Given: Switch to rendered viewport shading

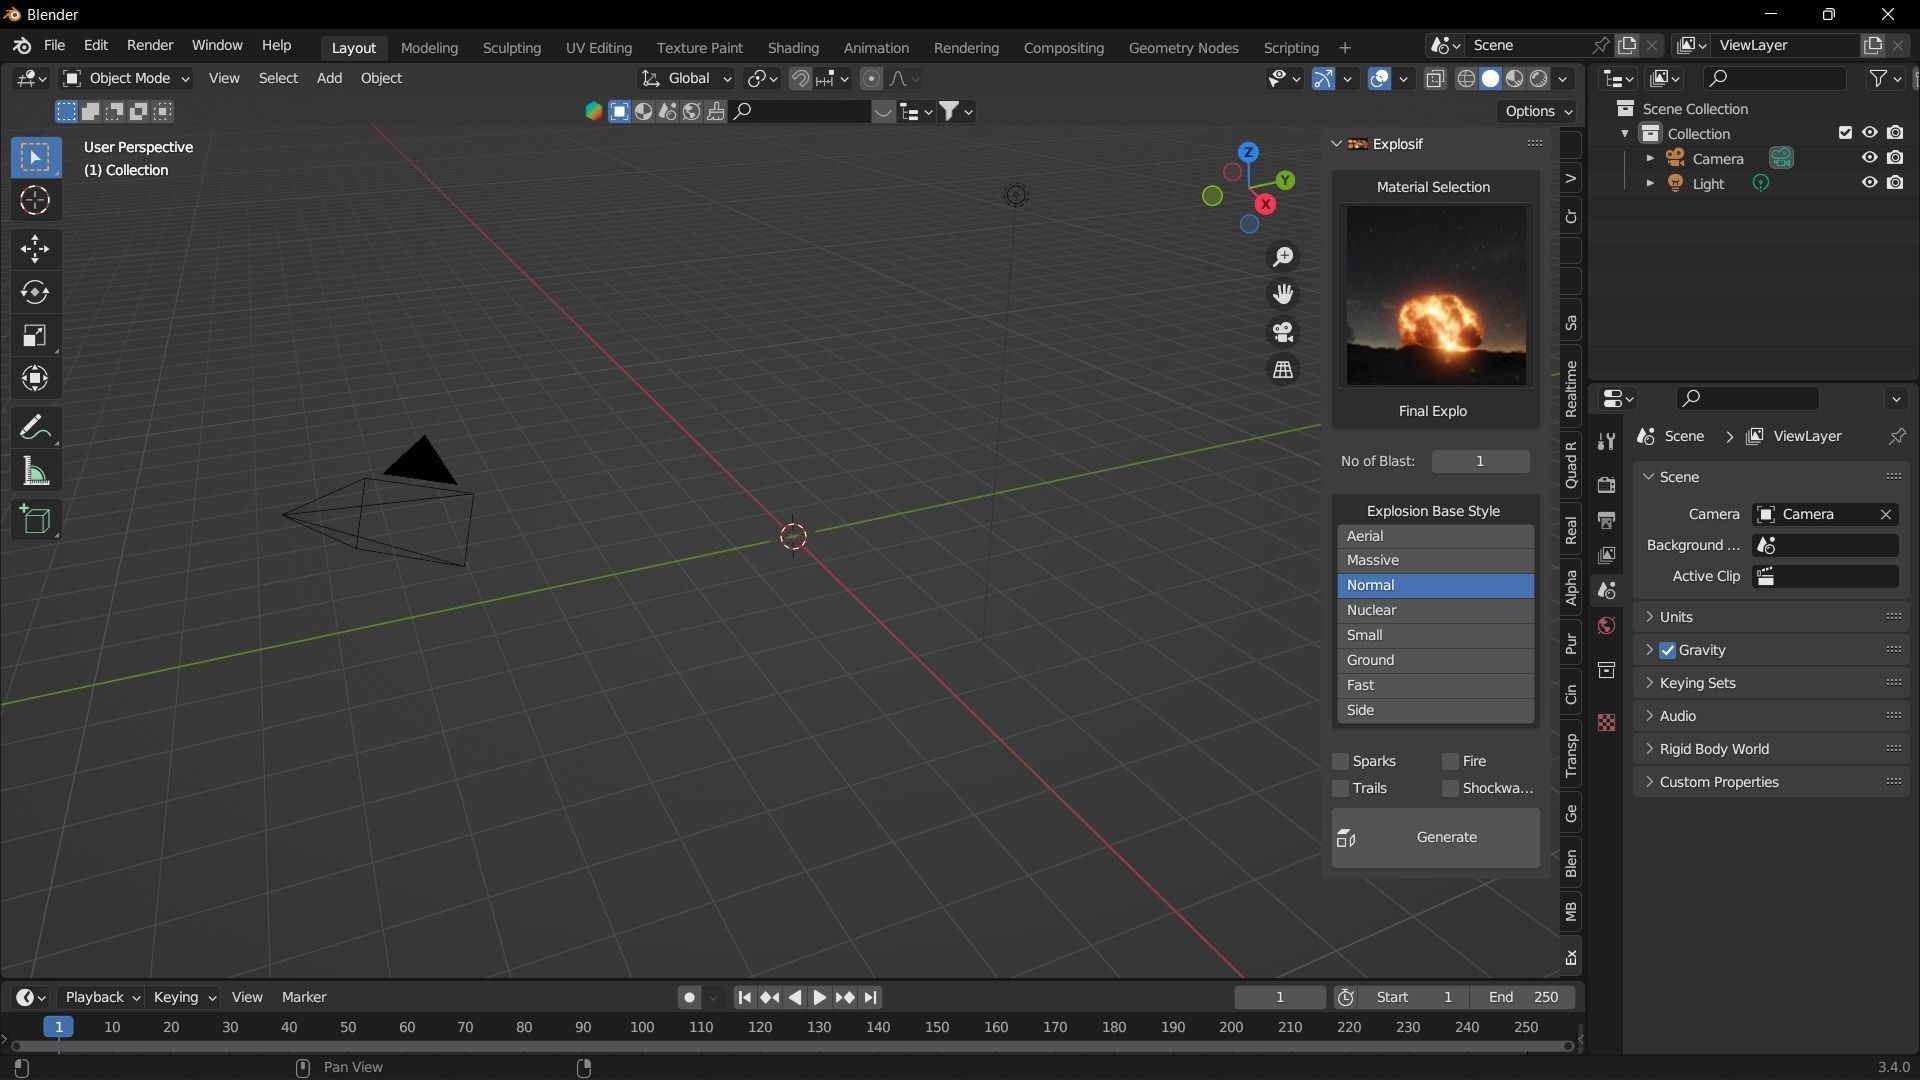Looking at the screenshot, I should [1539, 79].
